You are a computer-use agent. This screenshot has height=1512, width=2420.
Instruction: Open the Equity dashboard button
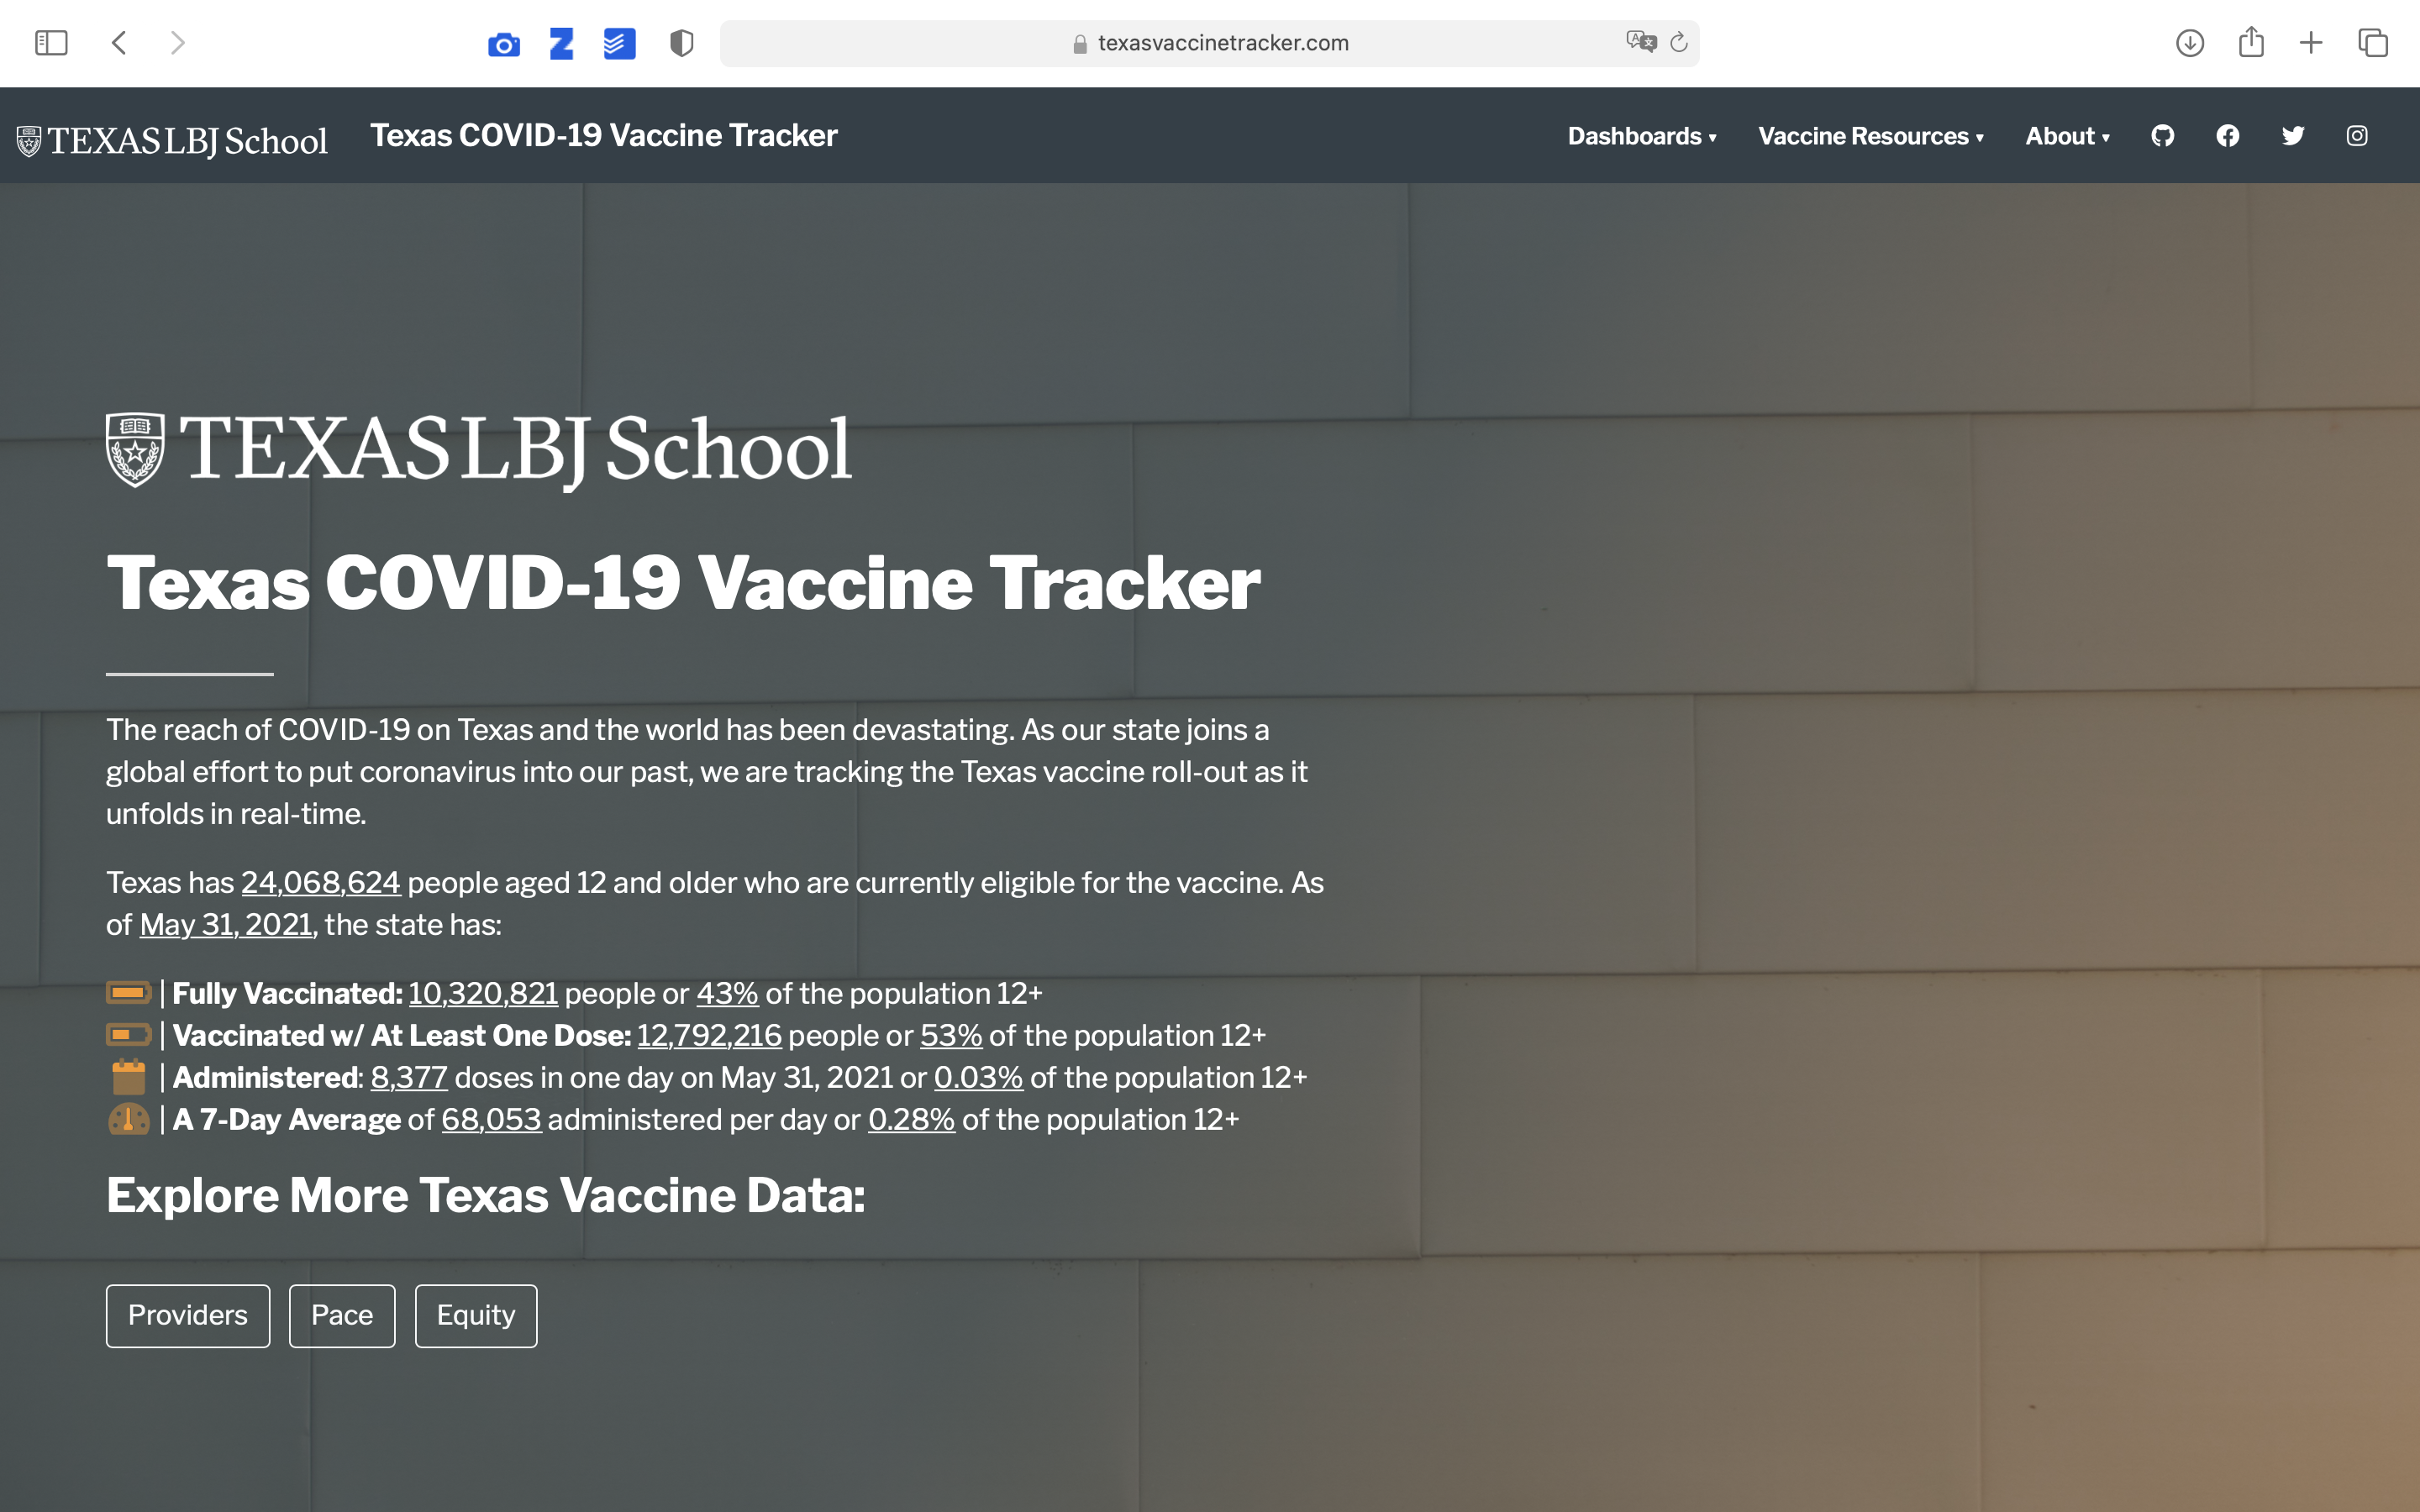476,1315
